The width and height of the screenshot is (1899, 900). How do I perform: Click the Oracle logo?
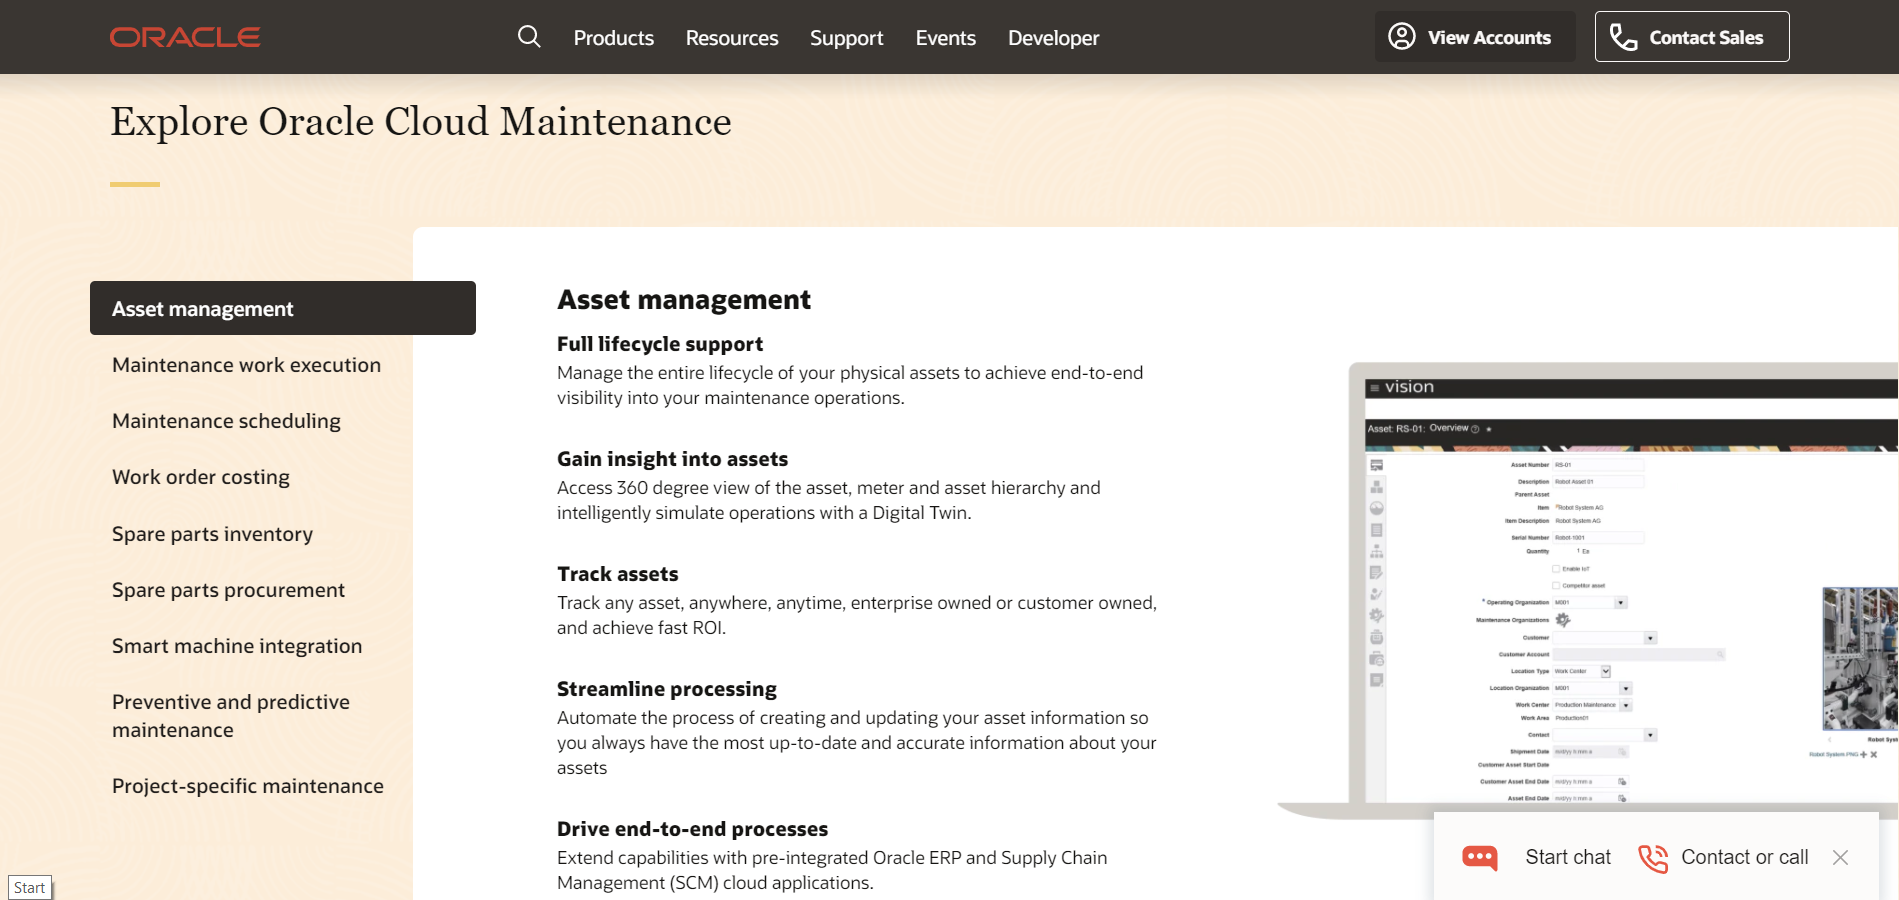tap(185, 37)
